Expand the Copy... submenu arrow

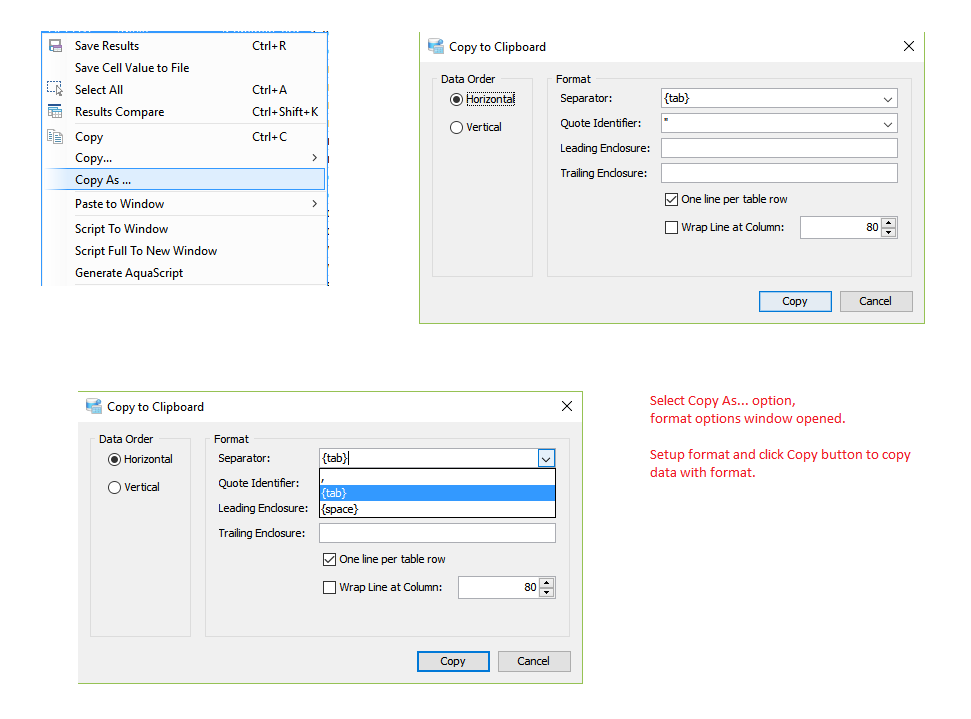(315, 158)
